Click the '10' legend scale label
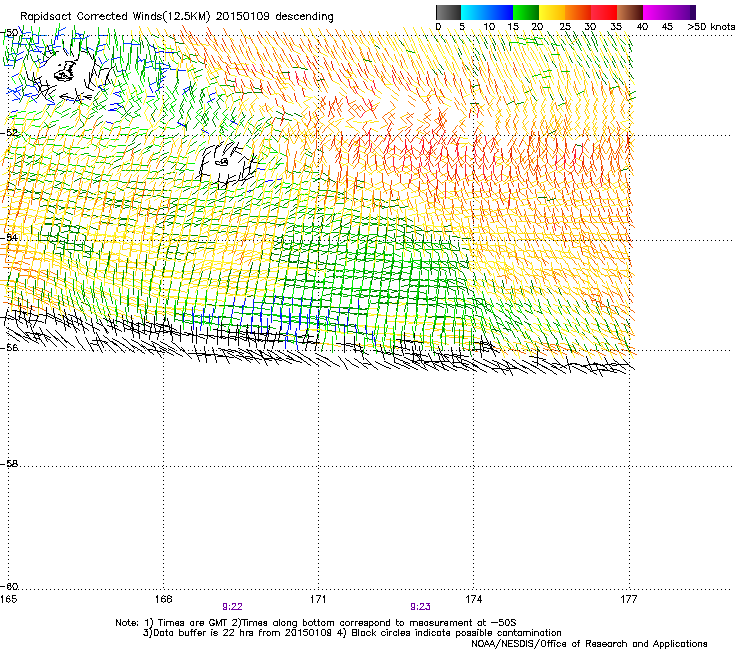The image size is (740, 650). (x=489, y=27)
